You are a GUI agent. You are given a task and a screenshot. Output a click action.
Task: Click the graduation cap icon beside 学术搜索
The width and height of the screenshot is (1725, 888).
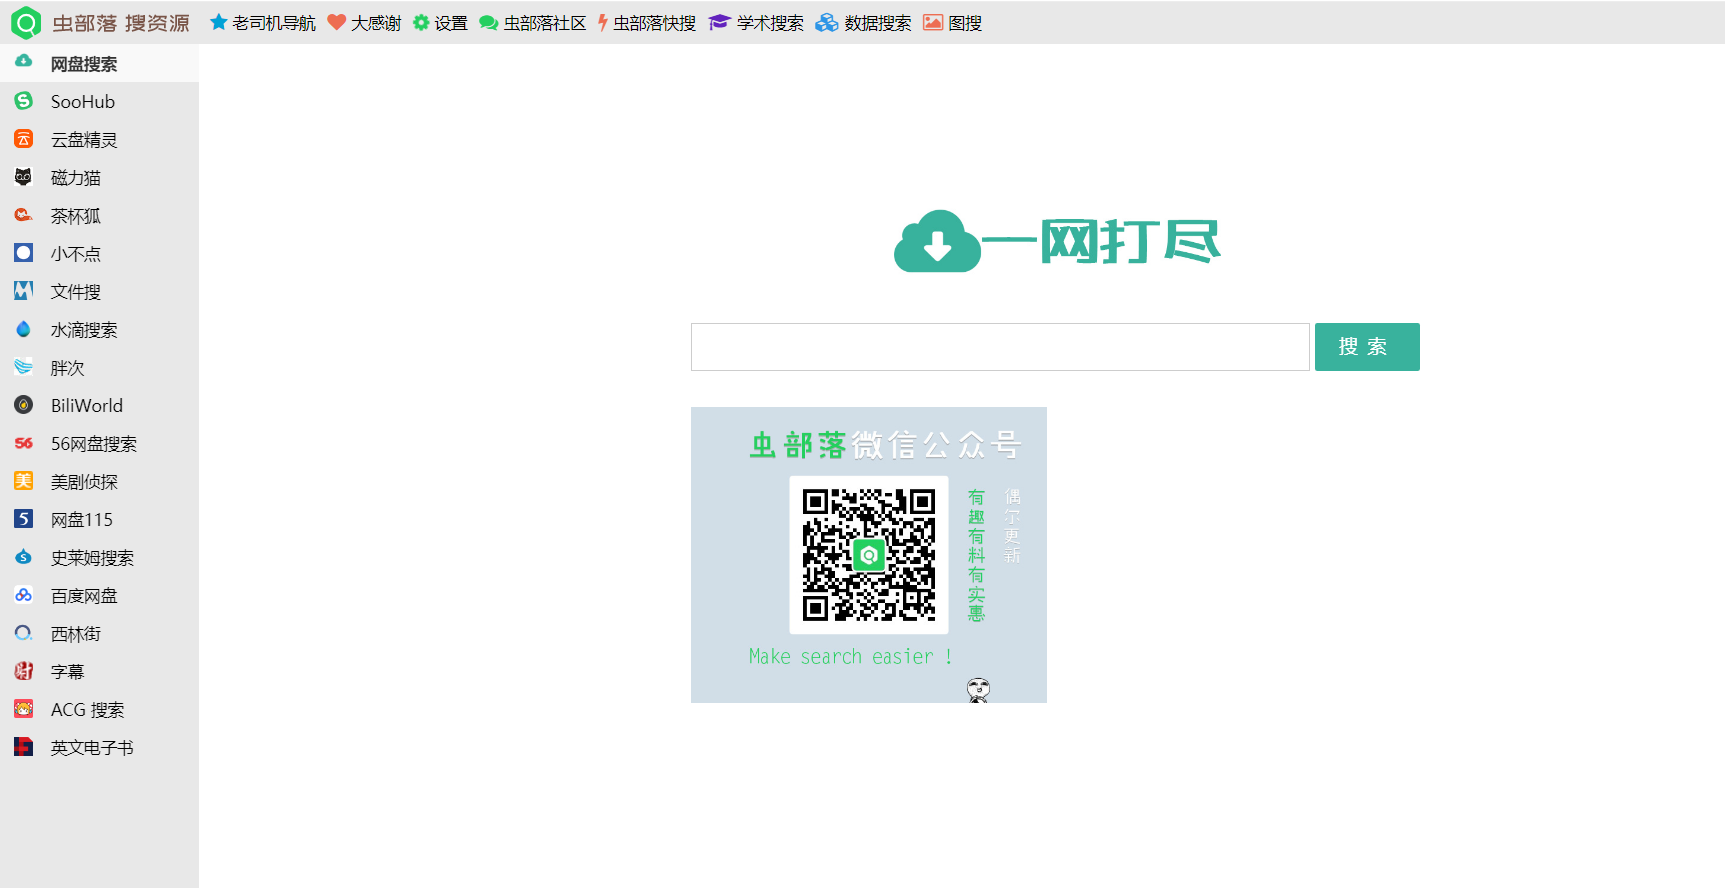[719, 22]
